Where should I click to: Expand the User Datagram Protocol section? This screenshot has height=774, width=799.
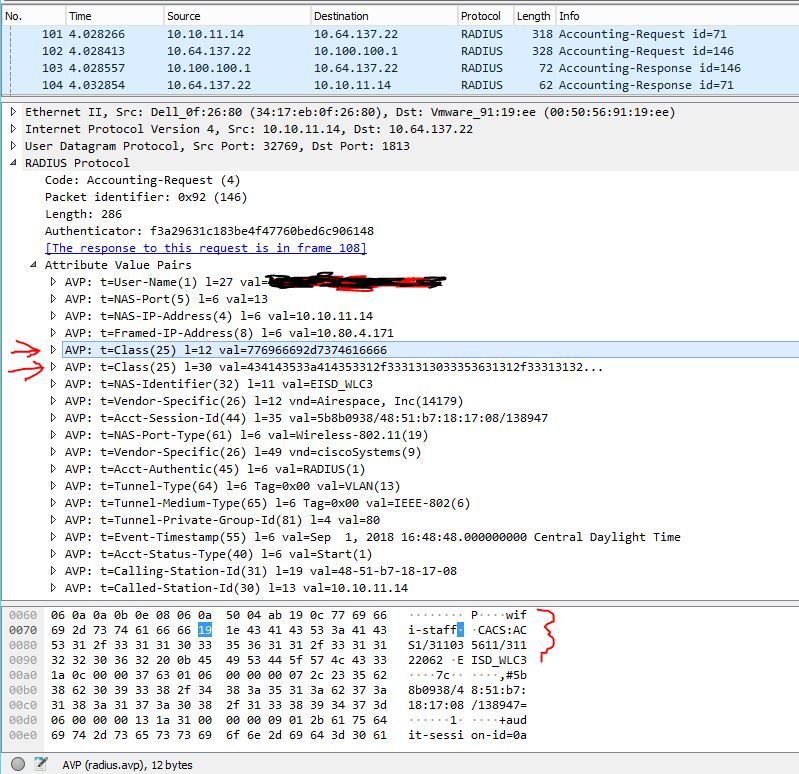[x=13, y=146]
